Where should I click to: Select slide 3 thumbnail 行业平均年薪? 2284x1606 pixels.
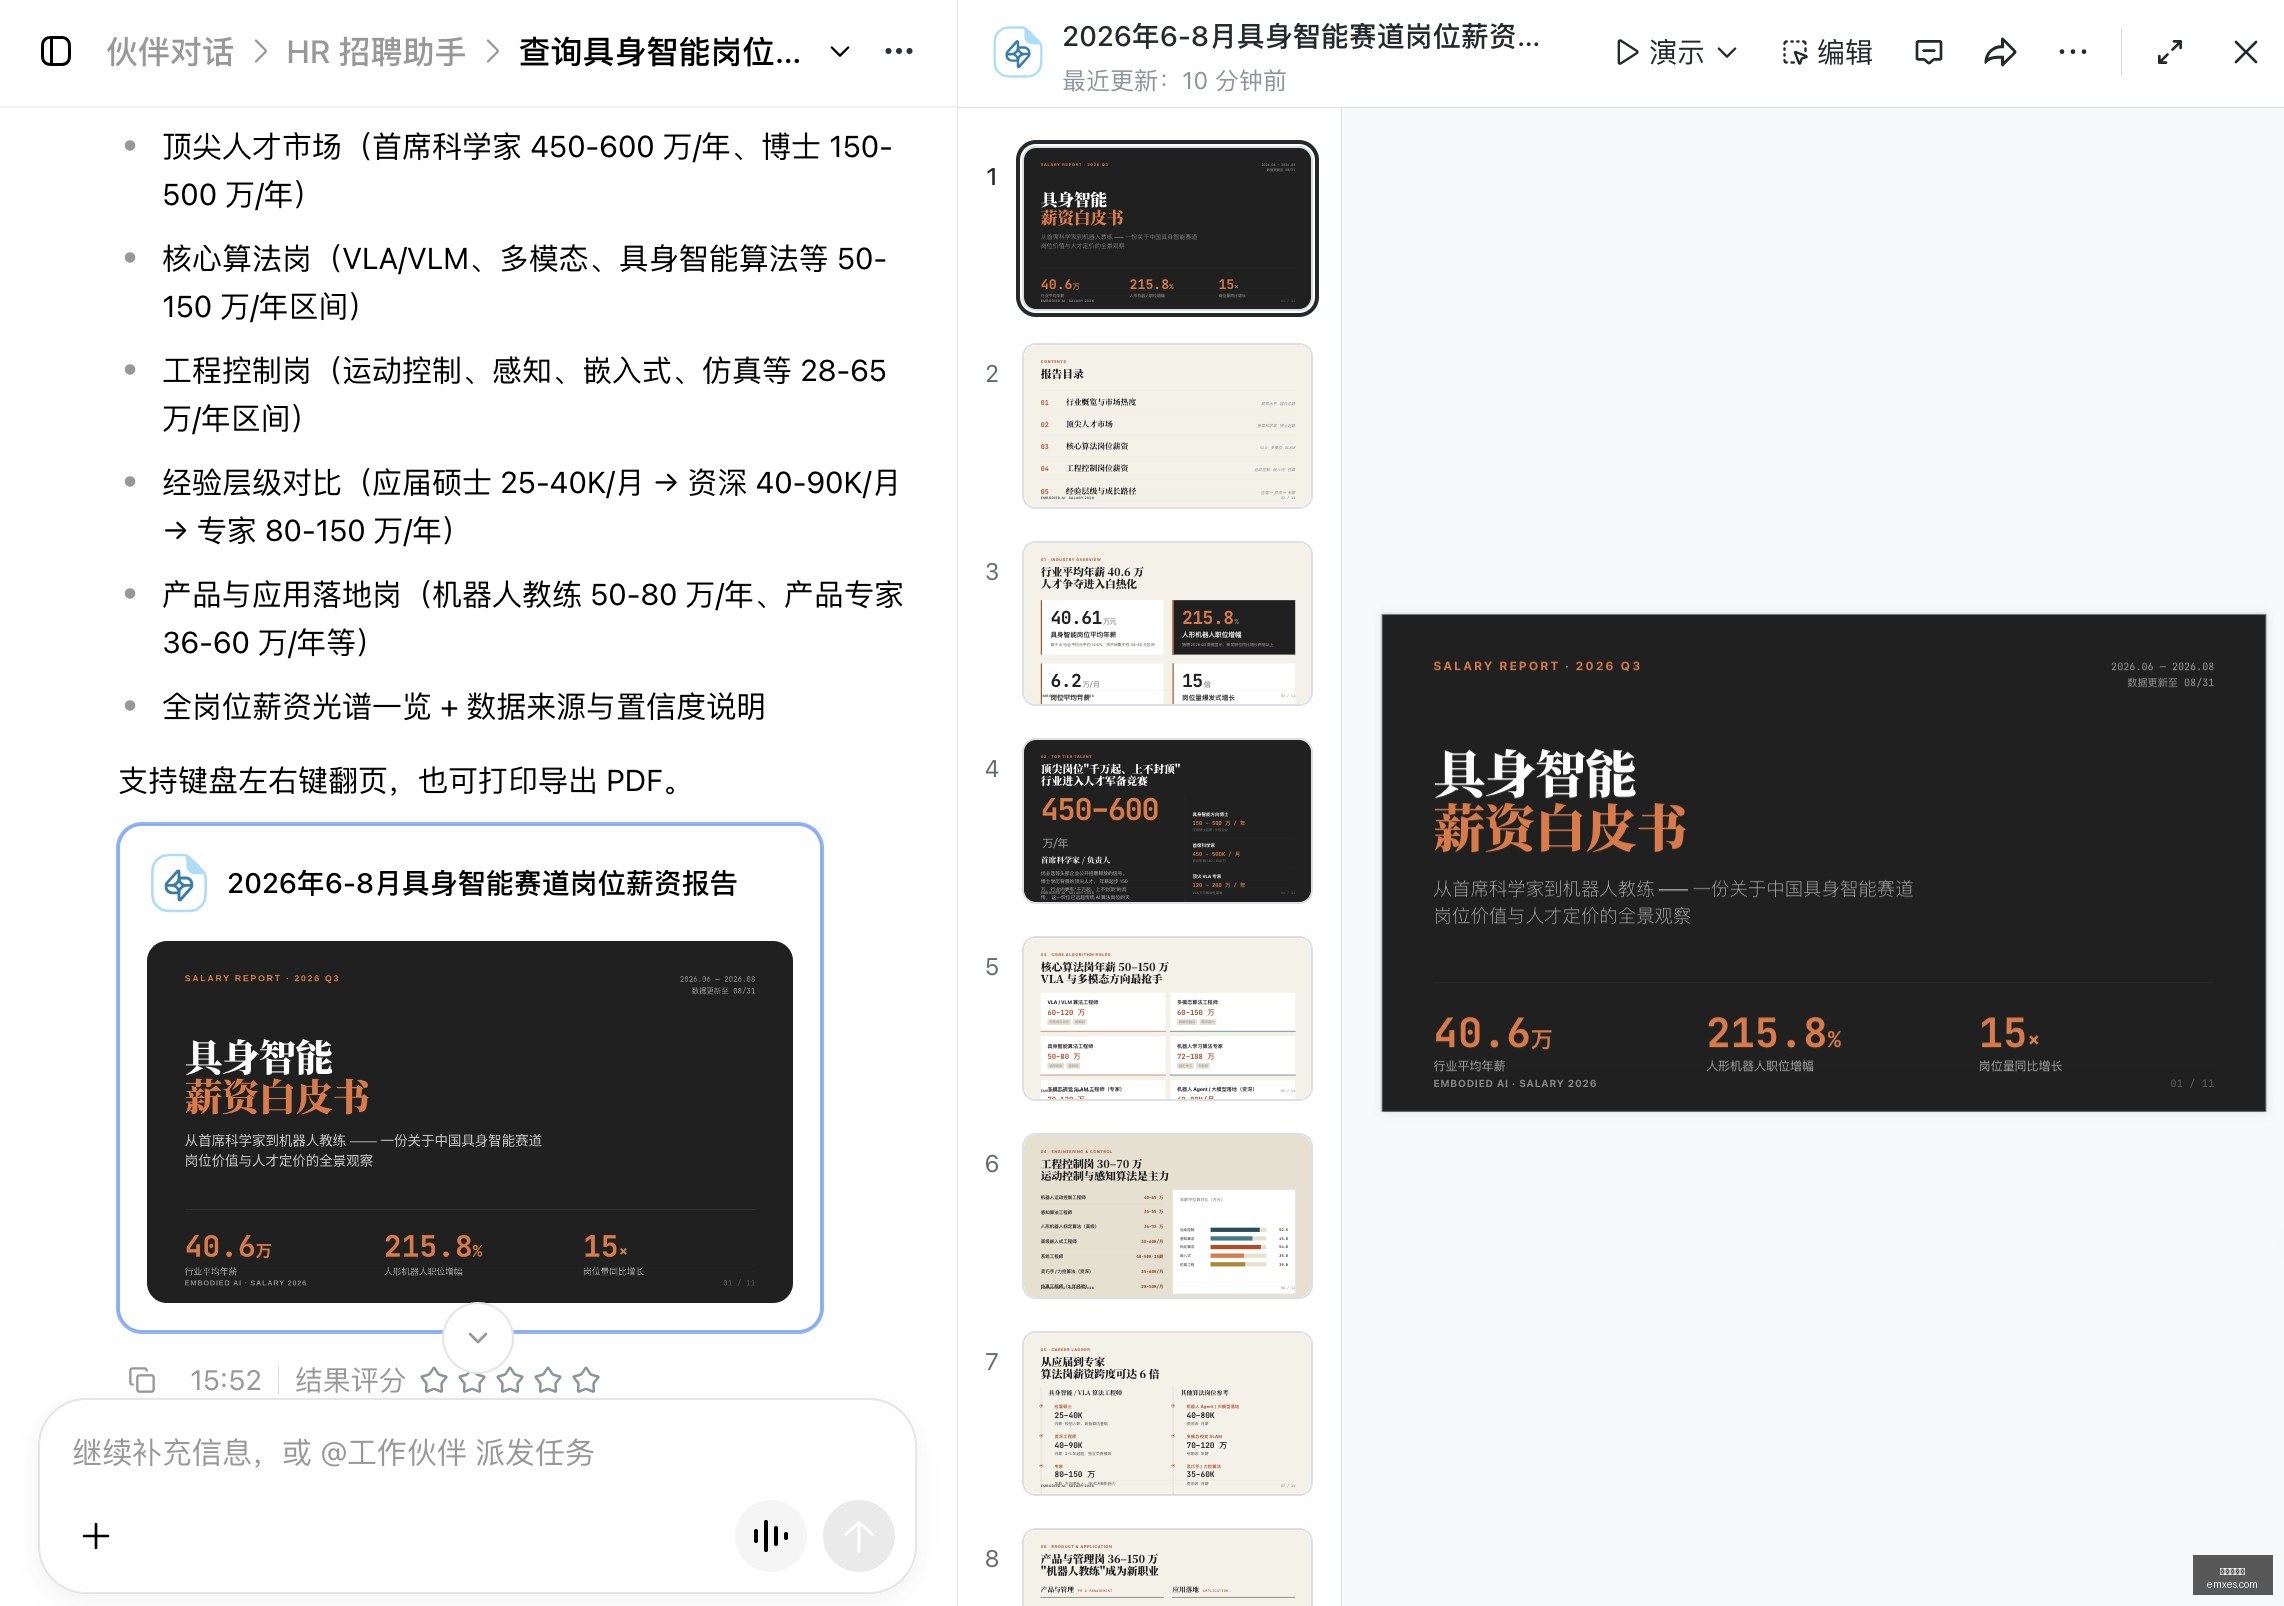click(1167, 623)
